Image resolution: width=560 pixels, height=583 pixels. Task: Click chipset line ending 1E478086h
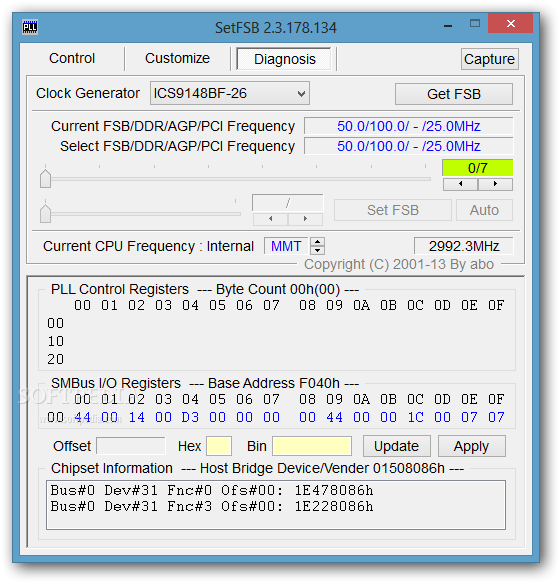pos(212,490)
